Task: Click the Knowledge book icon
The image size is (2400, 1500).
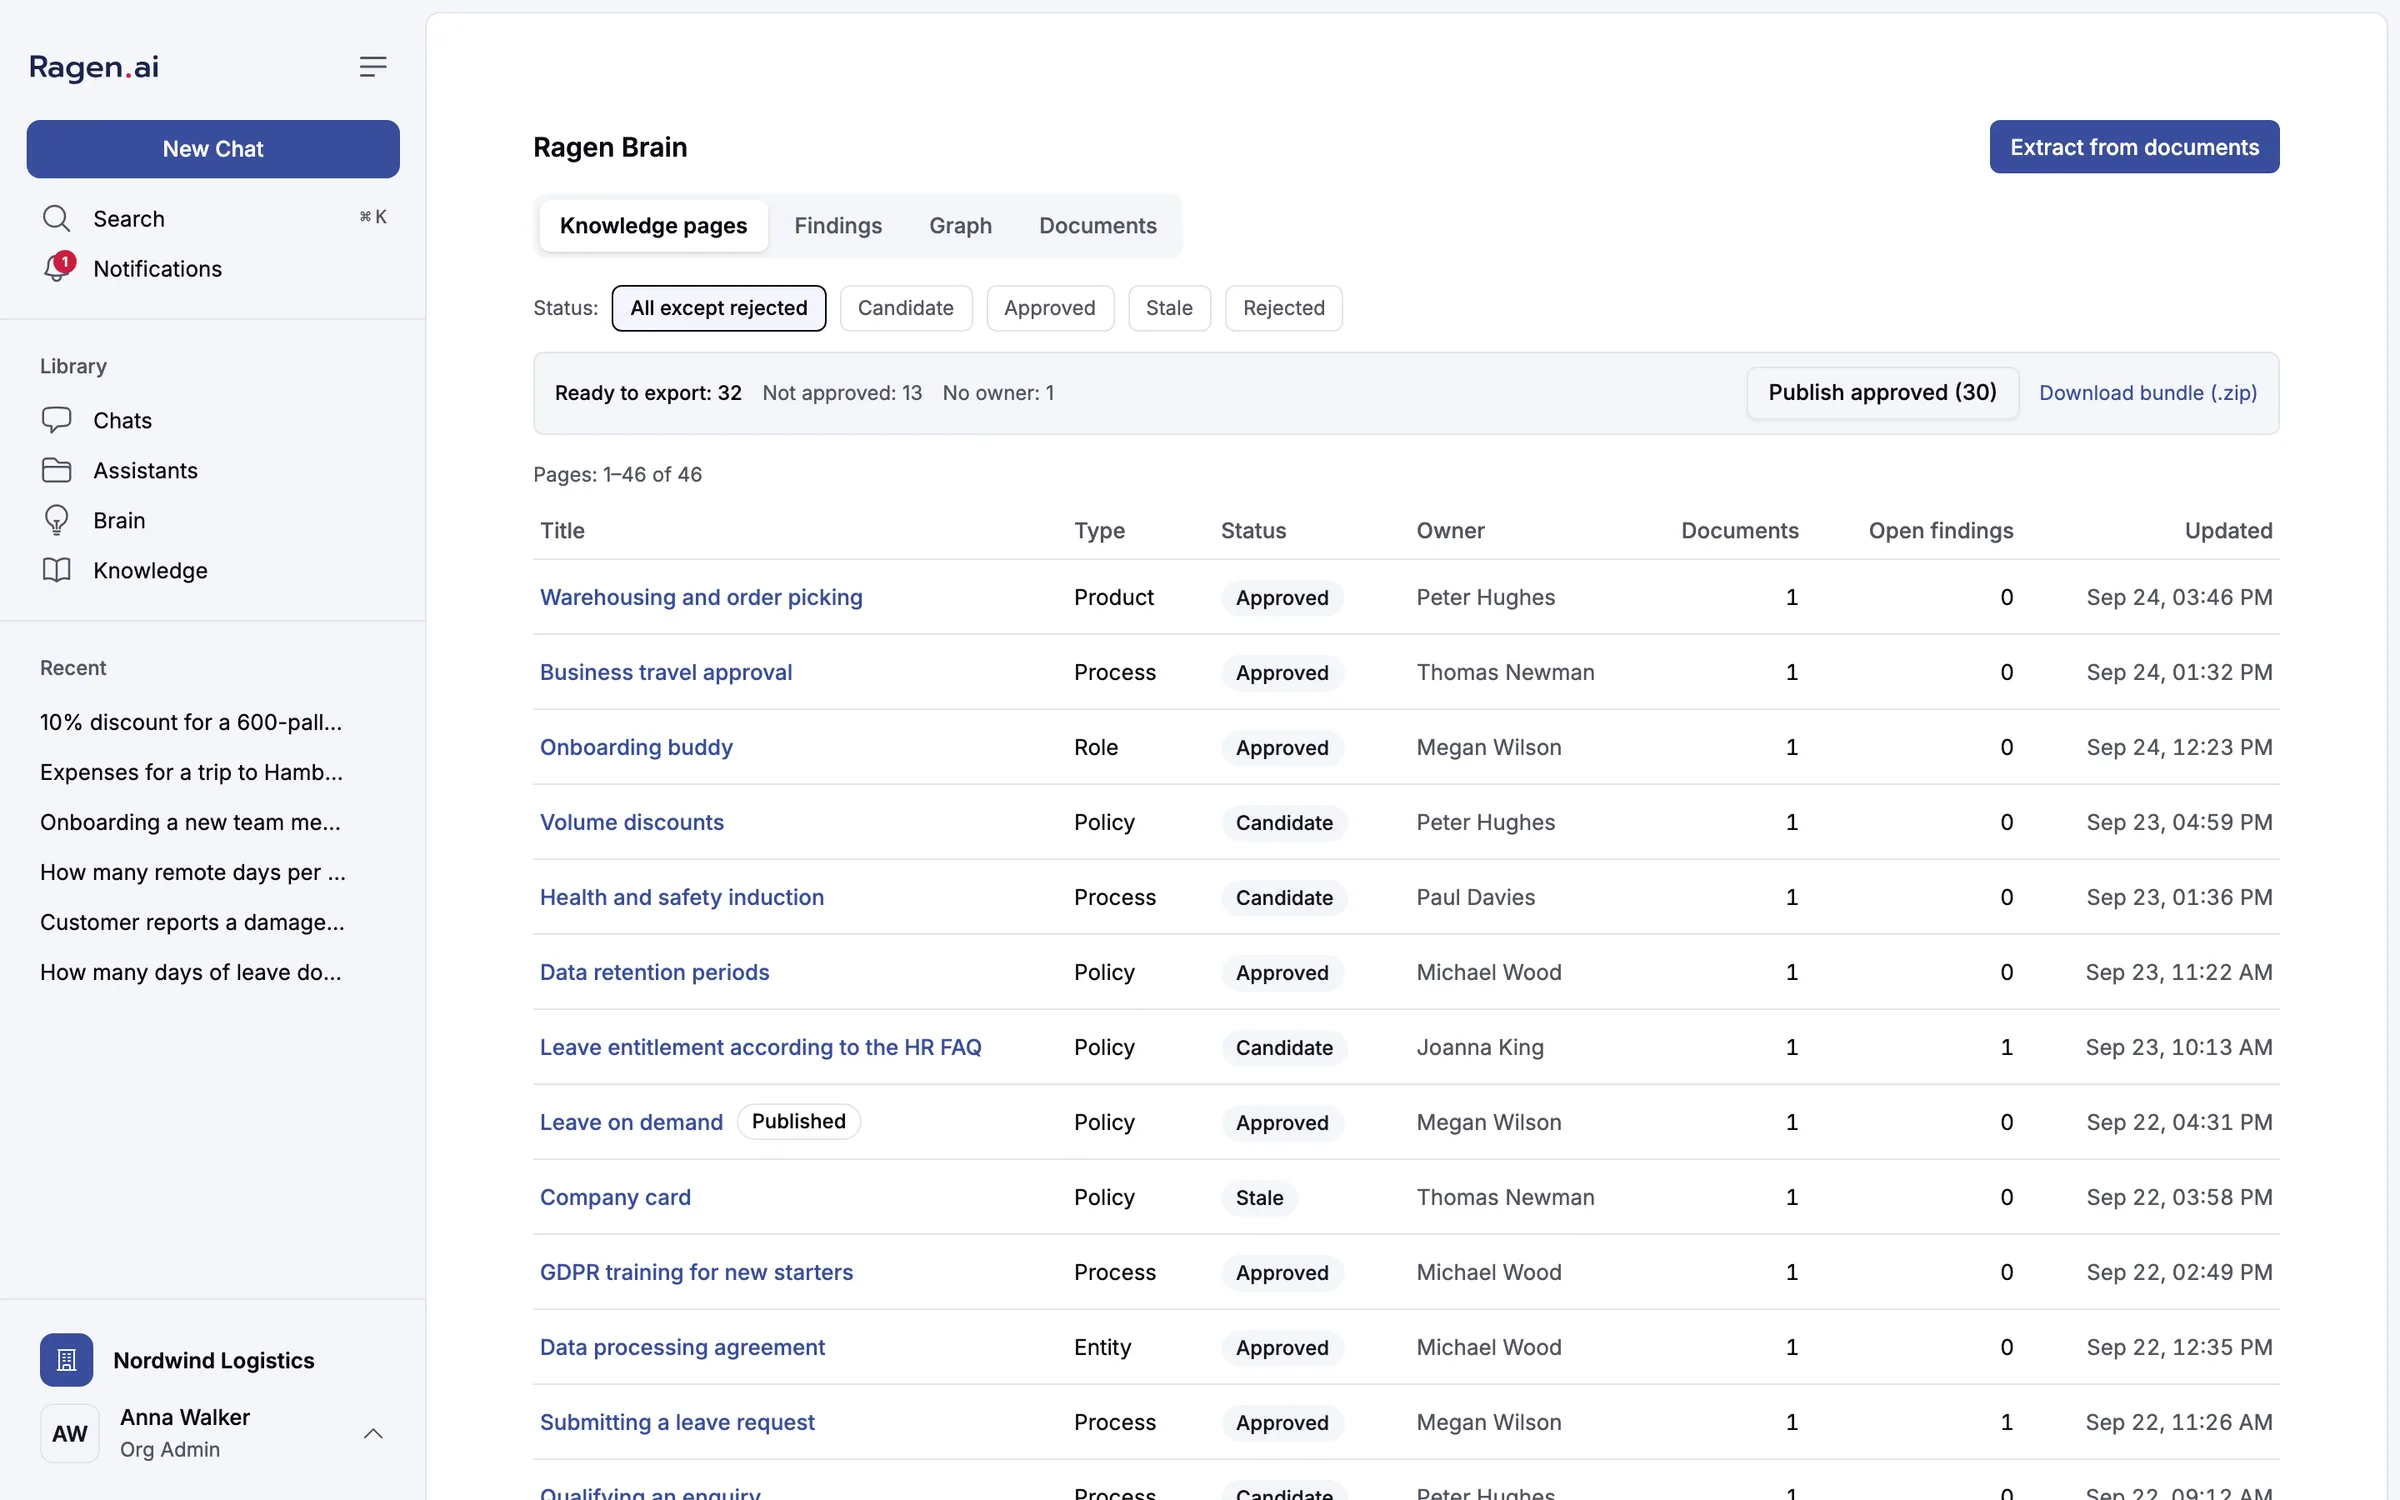Action: (x=56, y=570)
